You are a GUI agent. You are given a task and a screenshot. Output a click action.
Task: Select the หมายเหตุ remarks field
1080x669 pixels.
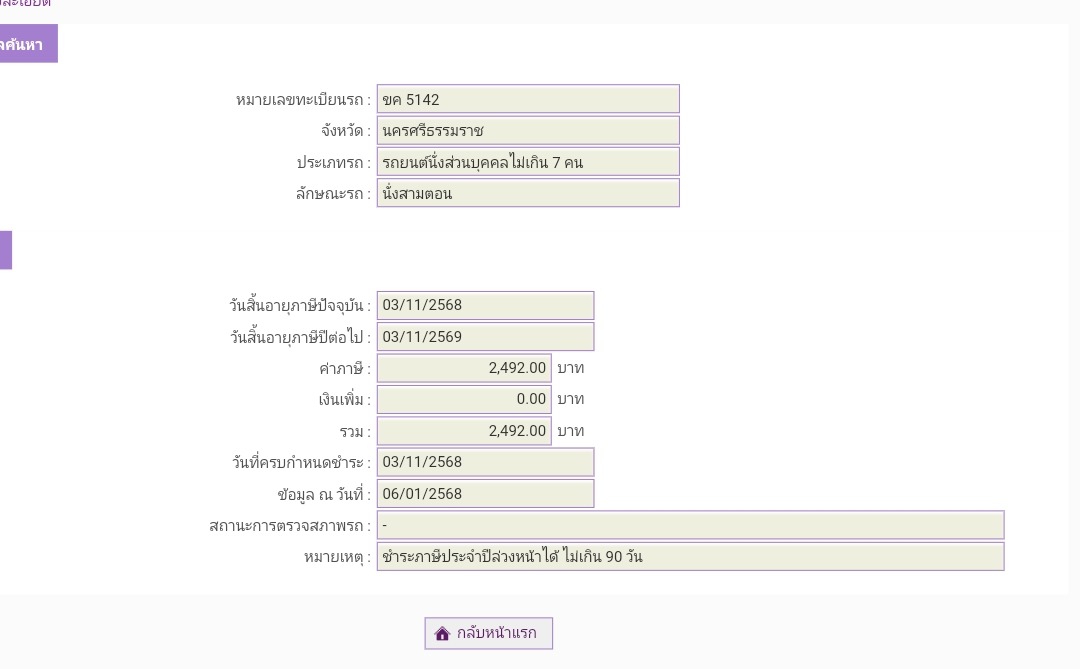(x=690, y=557)
